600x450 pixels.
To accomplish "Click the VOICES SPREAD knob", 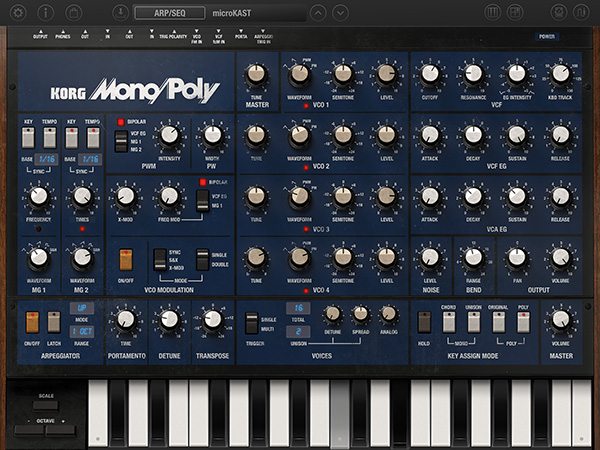I will [360, 314].
